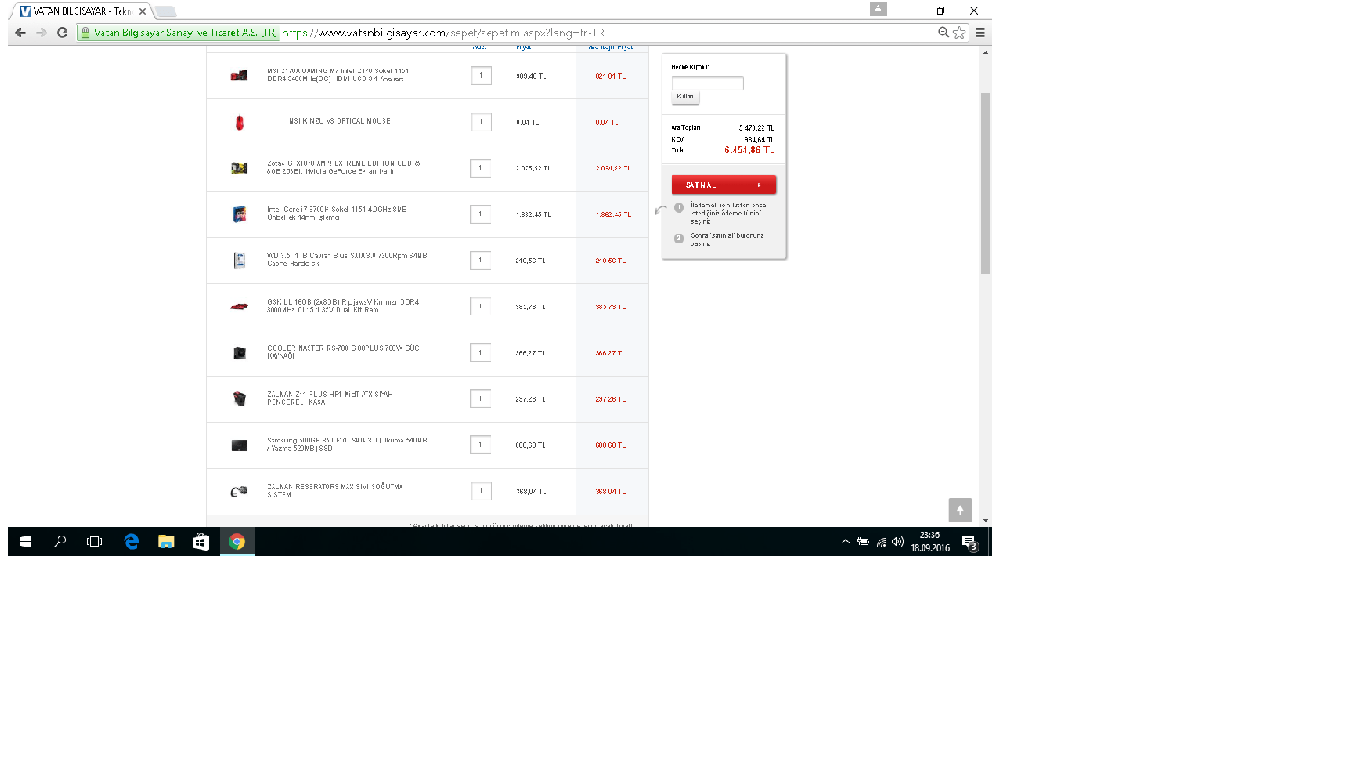Screen dimensions: 1366x768
Task: Click the 6.454,86 TL grand total
Action: 749,149
